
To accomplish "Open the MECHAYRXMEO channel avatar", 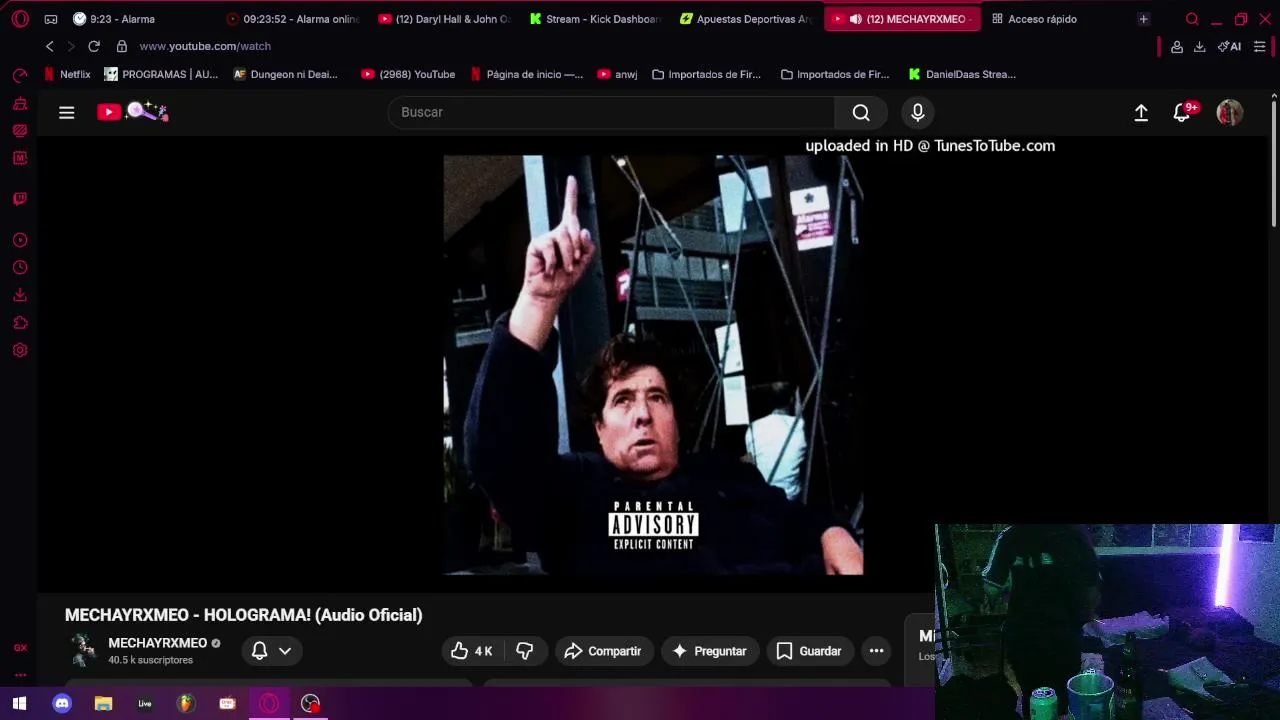I will (82, 651).
